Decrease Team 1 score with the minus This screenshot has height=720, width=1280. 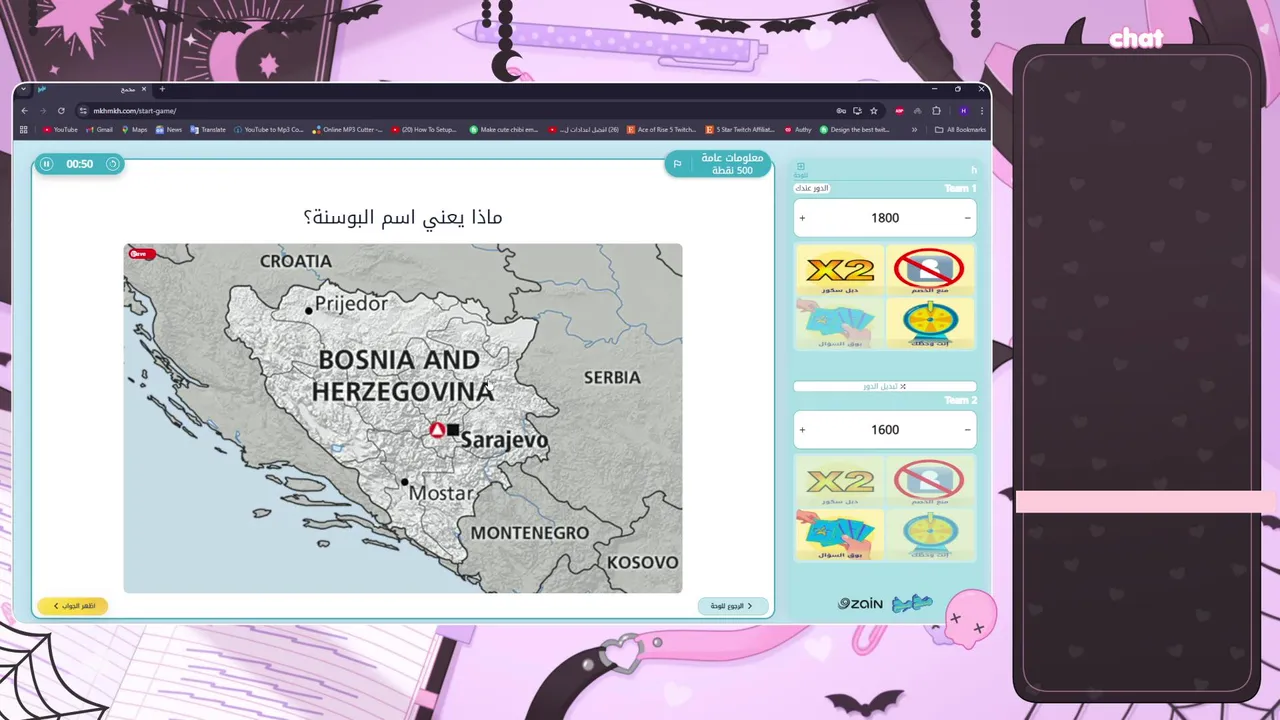pos(968,218)
